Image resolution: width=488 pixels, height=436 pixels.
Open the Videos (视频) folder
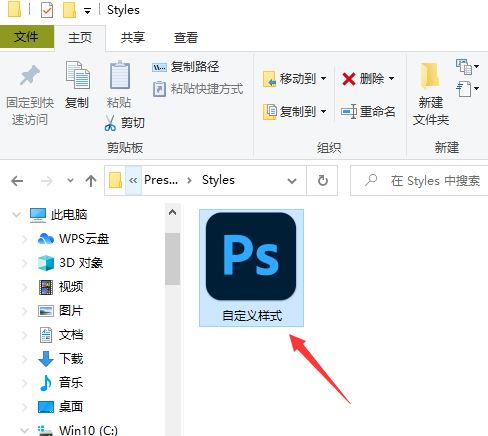(61, 287)
